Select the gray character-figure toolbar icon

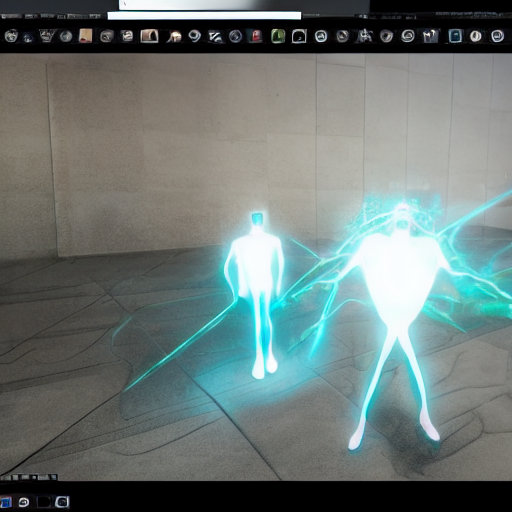click(x=365, y=36)
